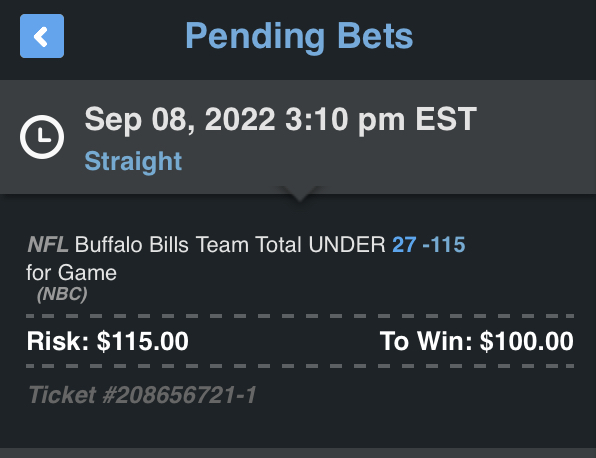Select the To Win: $100.00 amount
Screen dimensions: 596x458
tap(477, 341)
